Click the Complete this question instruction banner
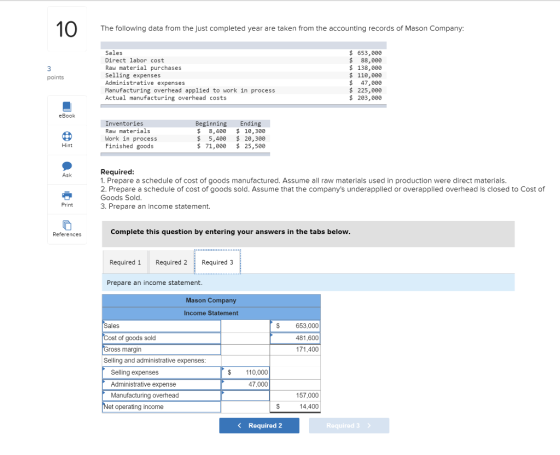 (308, 234)
